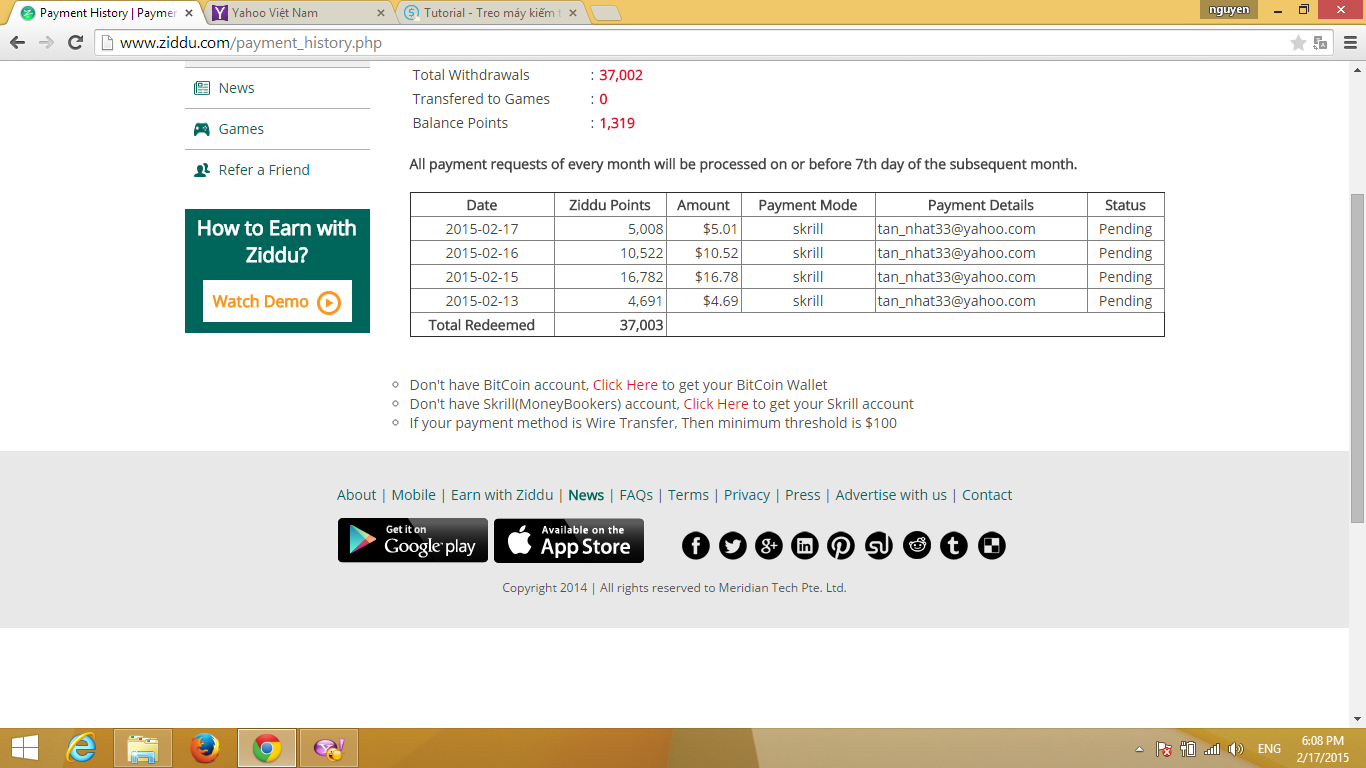Open Ziddu's Facebook page icon
The width and height of the screenshot is (1366, 768).
(x=696, y=545)
